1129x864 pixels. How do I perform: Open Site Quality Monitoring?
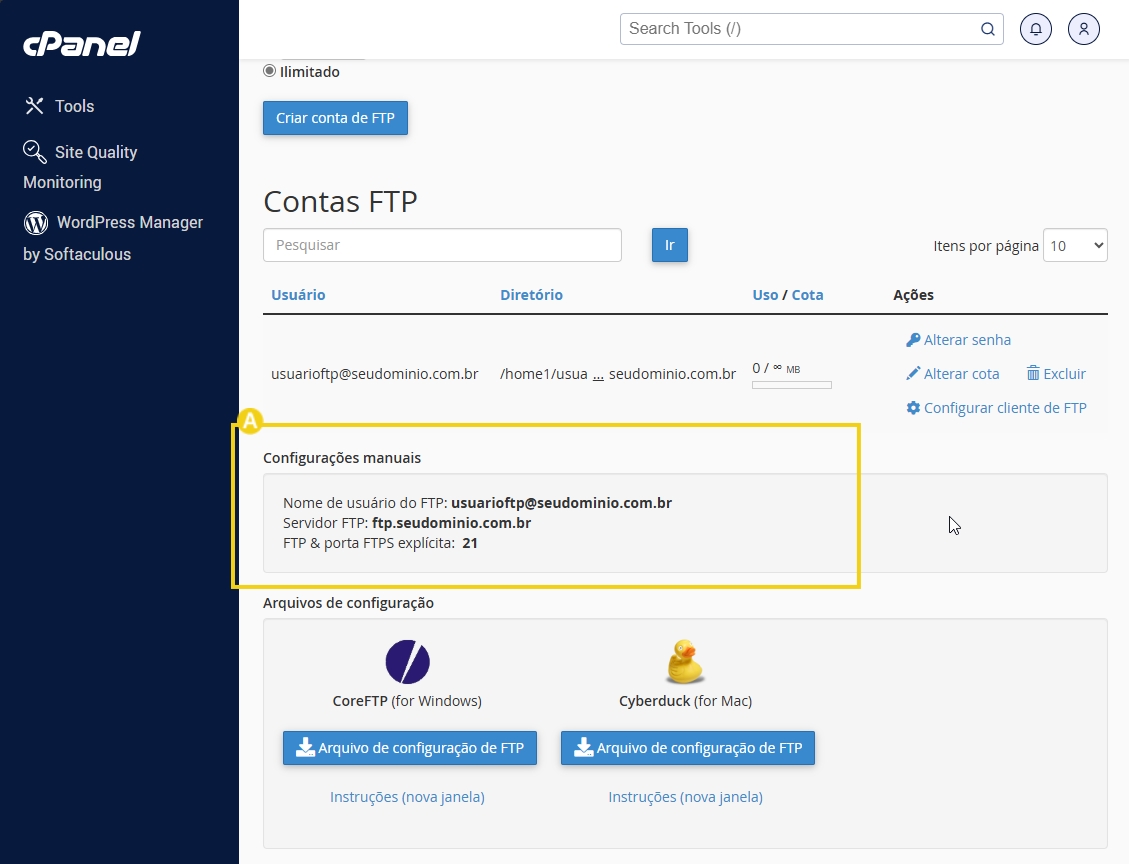tap(80, 166)
